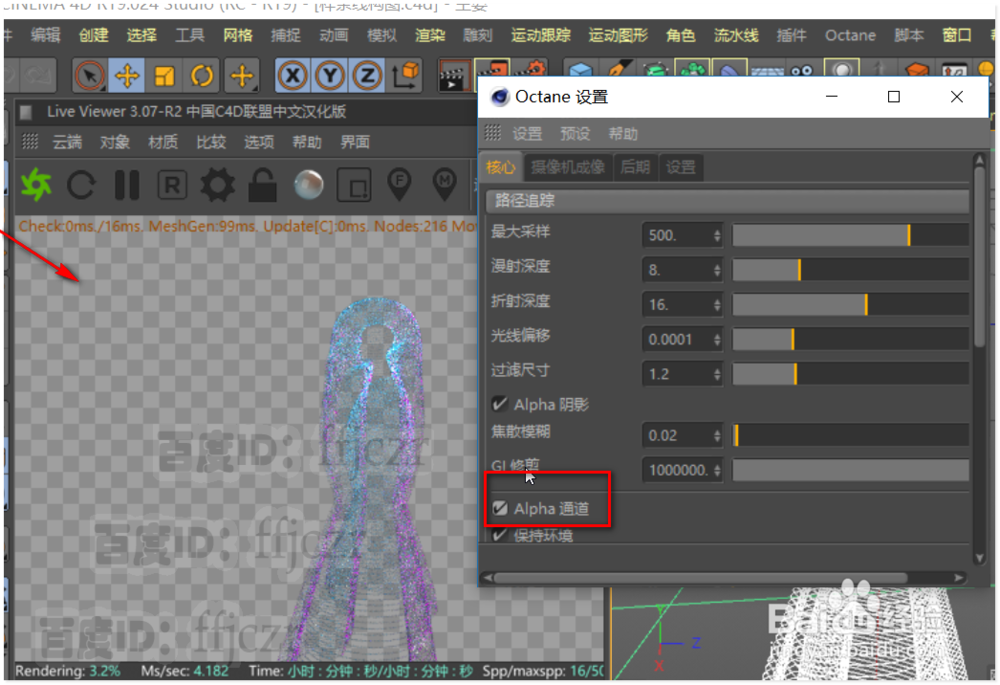Viewport: 1000px width, 685px height.
Task: Toggle the Live Viewer lock icon
Action: pos(262,185)
